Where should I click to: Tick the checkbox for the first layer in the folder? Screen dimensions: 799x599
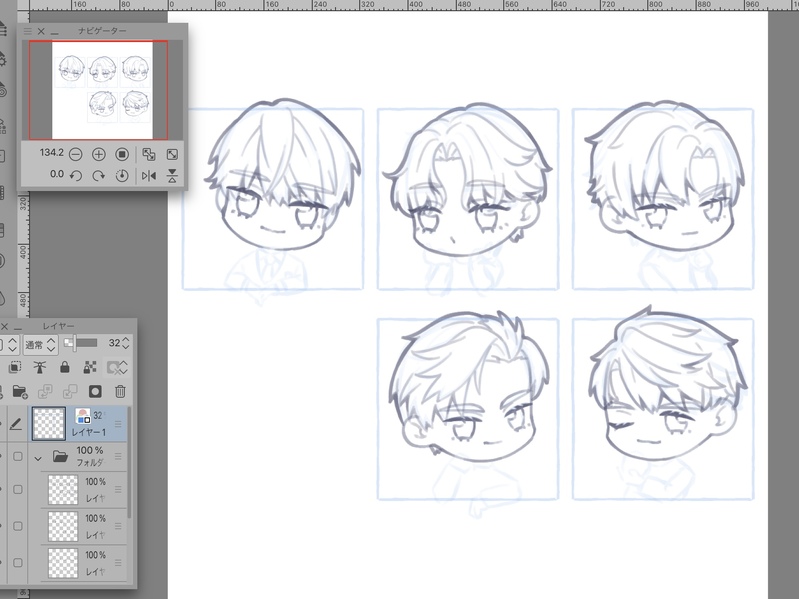[x=18, y=489]
